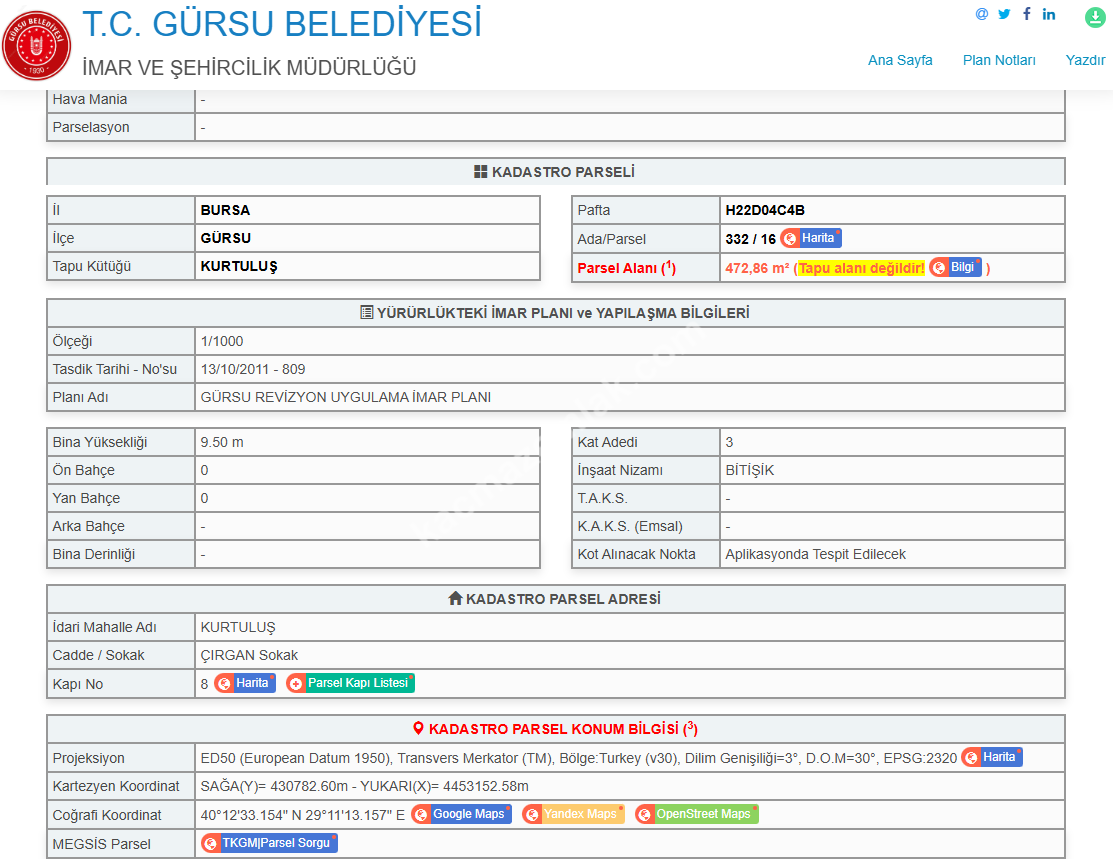Click the Gürsu Belediyesi logo emblem
The image size is (1113, 859).
[37, 45]
